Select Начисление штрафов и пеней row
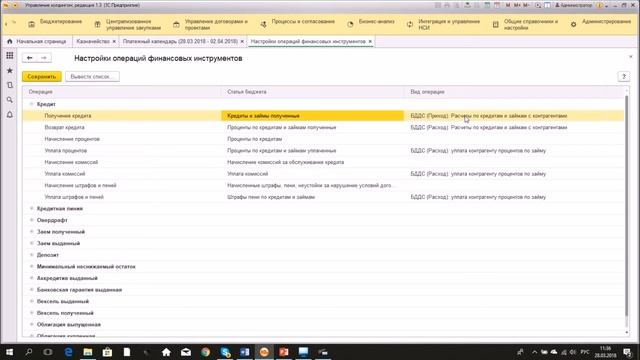The image size is (640, 360). tap(323, 185)
